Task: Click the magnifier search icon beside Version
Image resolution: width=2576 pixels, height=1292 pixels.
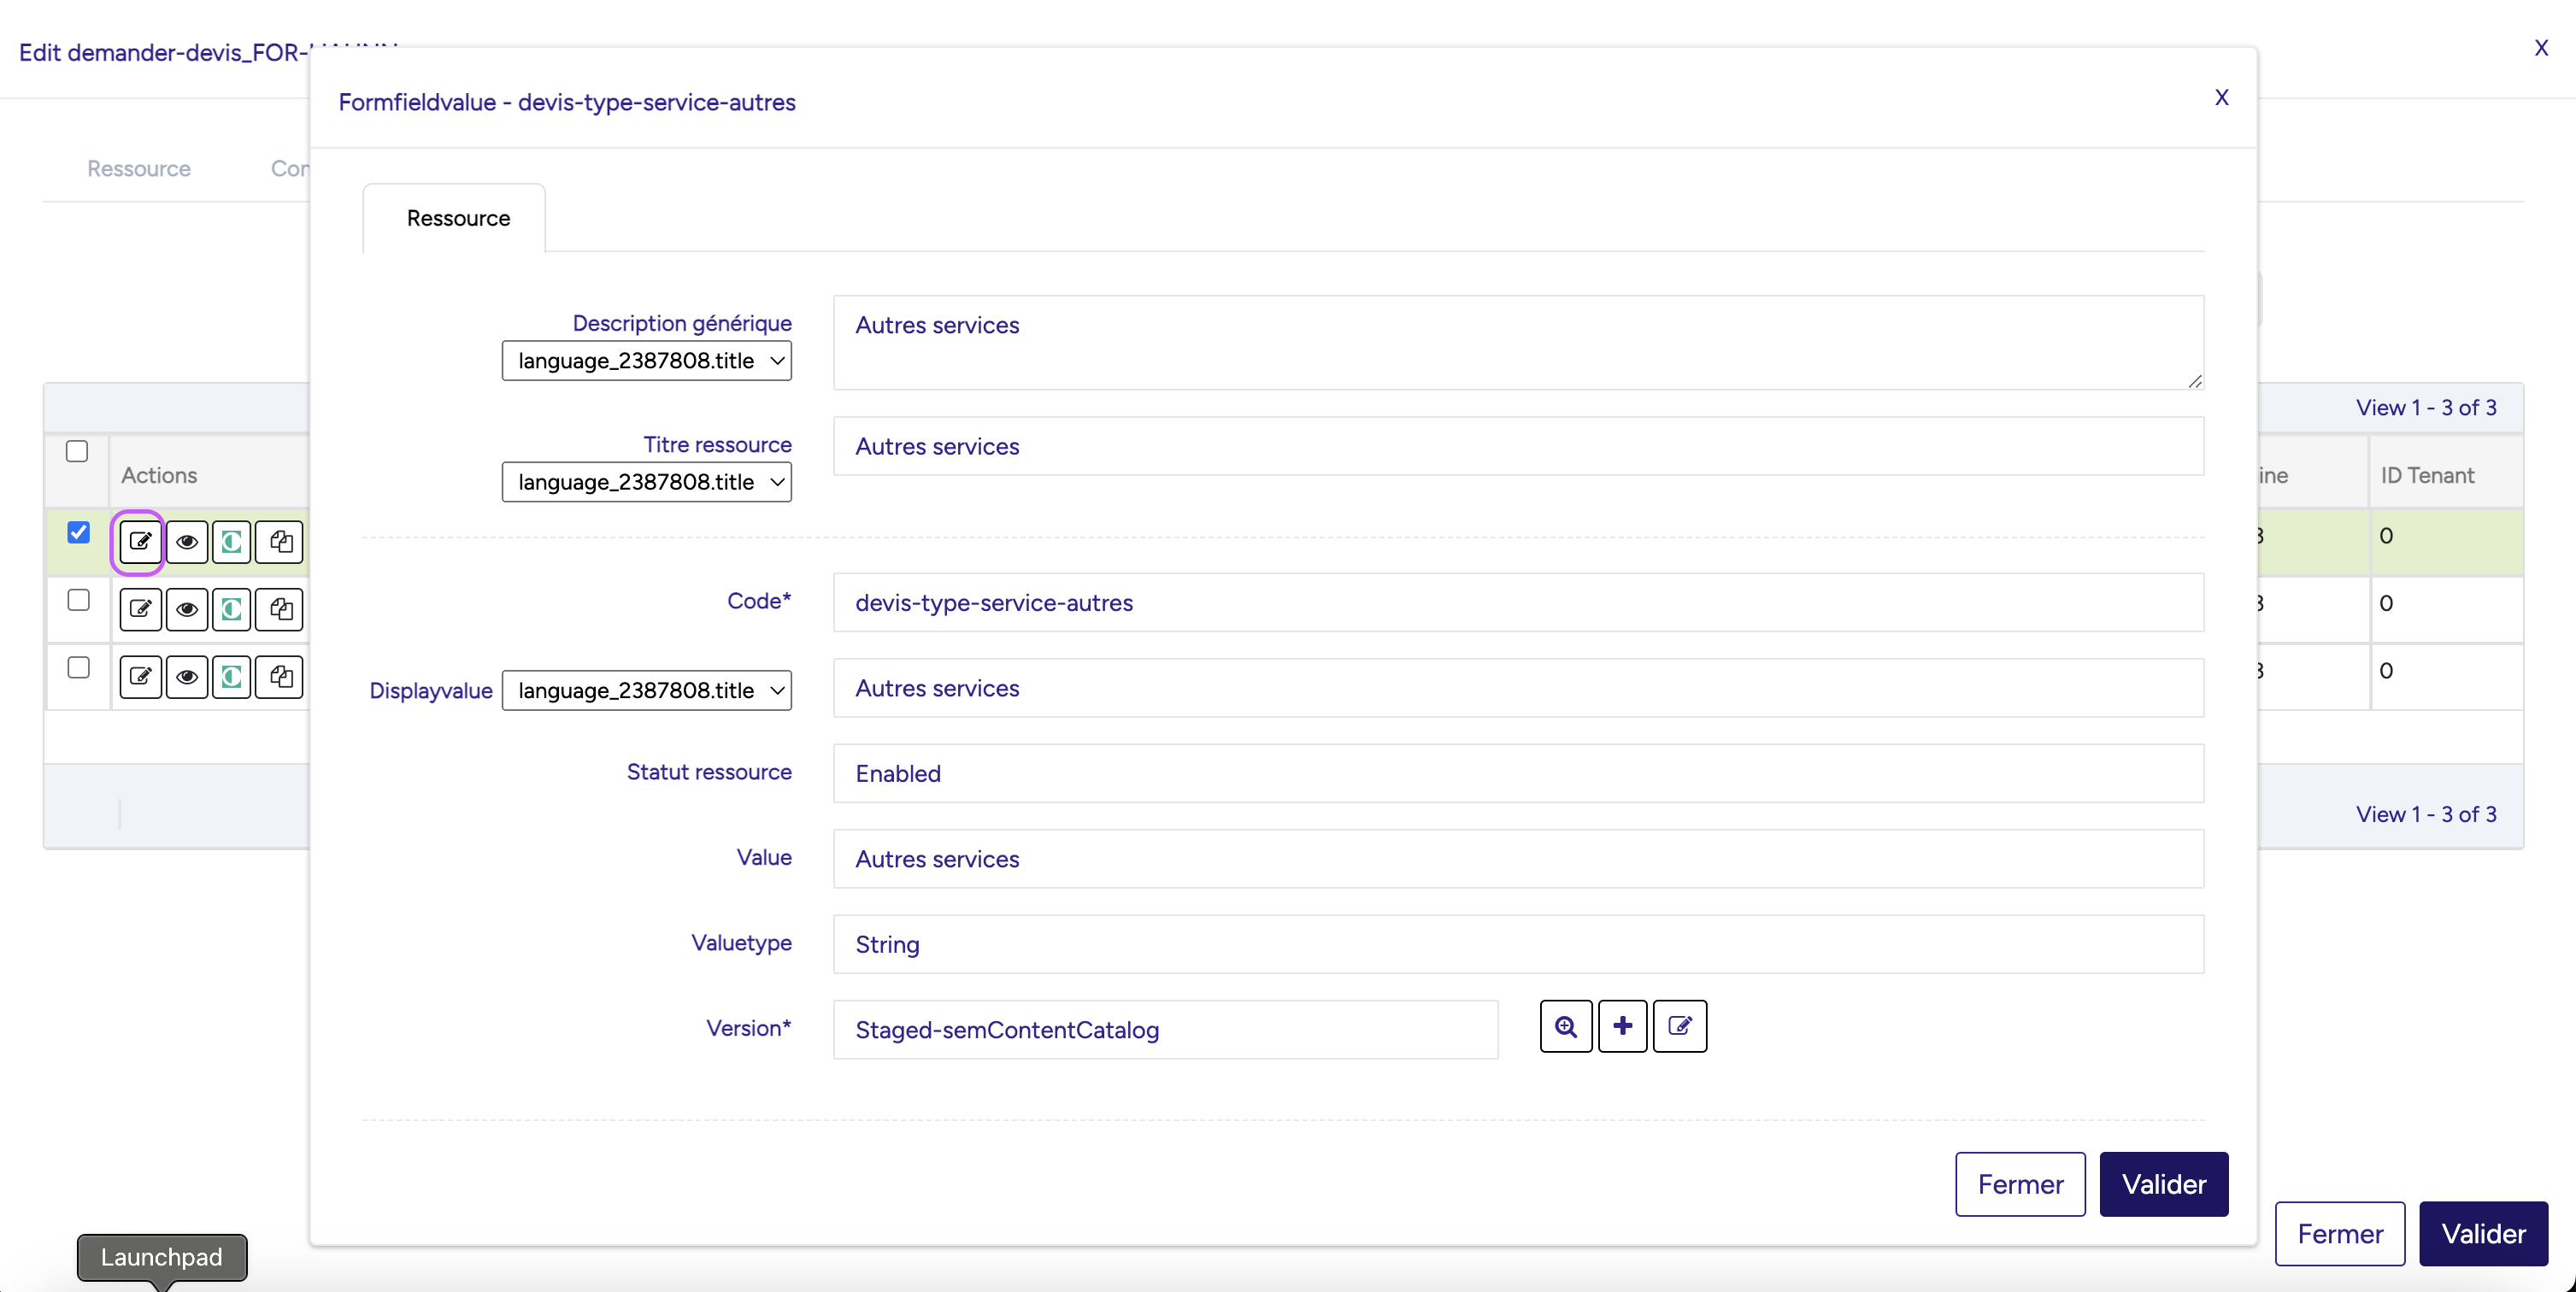Action: (x=1566, y=1026)
